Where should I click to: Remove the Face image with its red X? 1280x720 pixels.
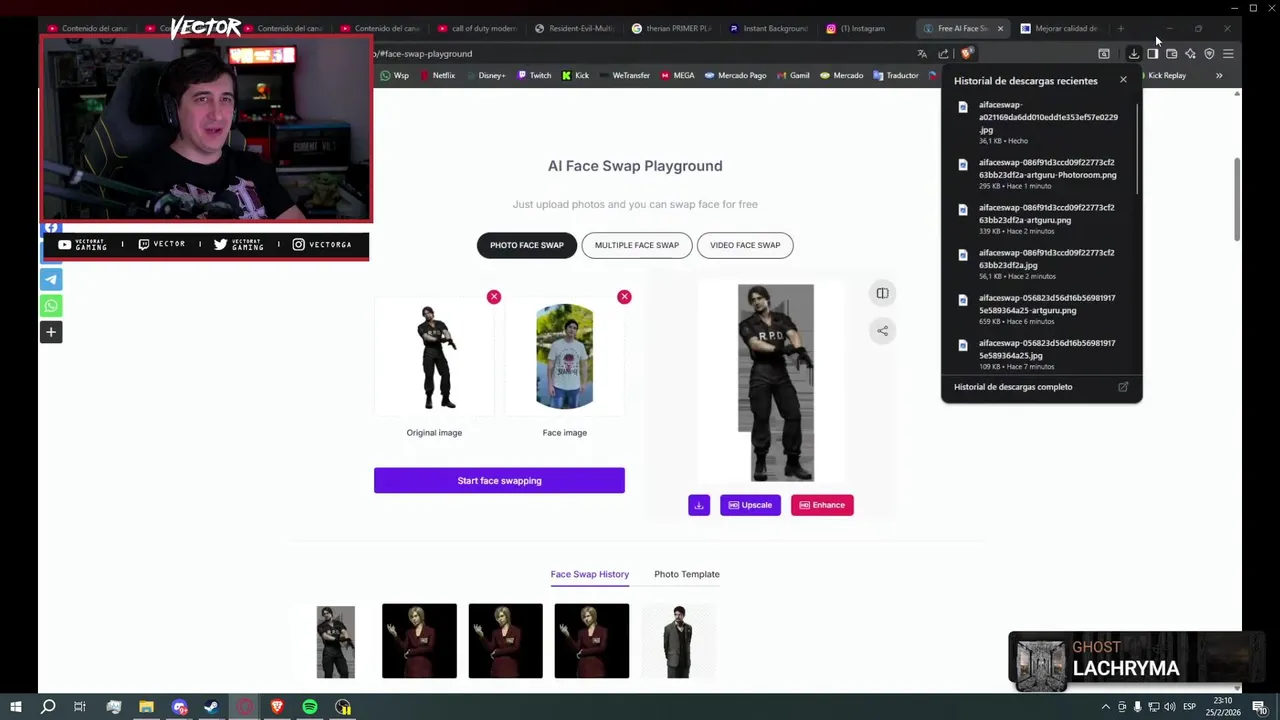click(624, 297)
